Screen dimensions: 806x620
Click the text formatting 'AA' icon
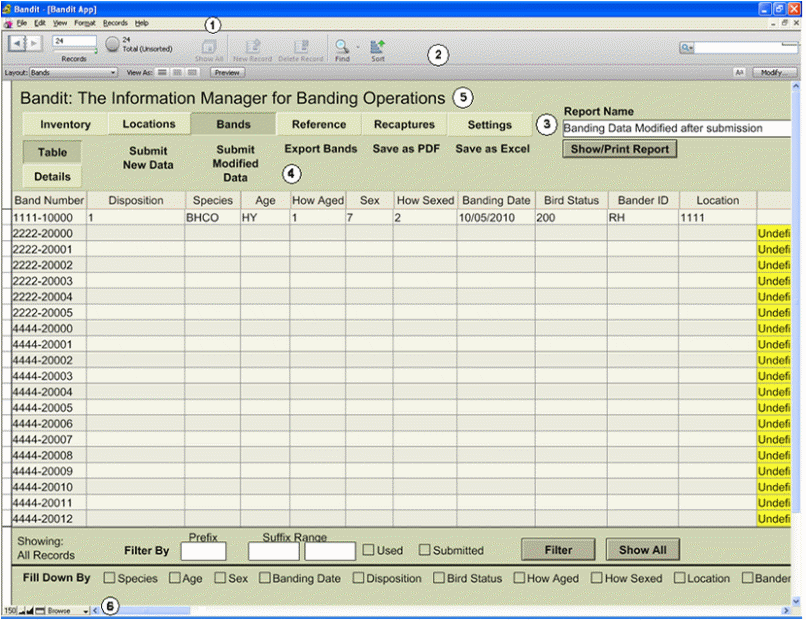739,73
